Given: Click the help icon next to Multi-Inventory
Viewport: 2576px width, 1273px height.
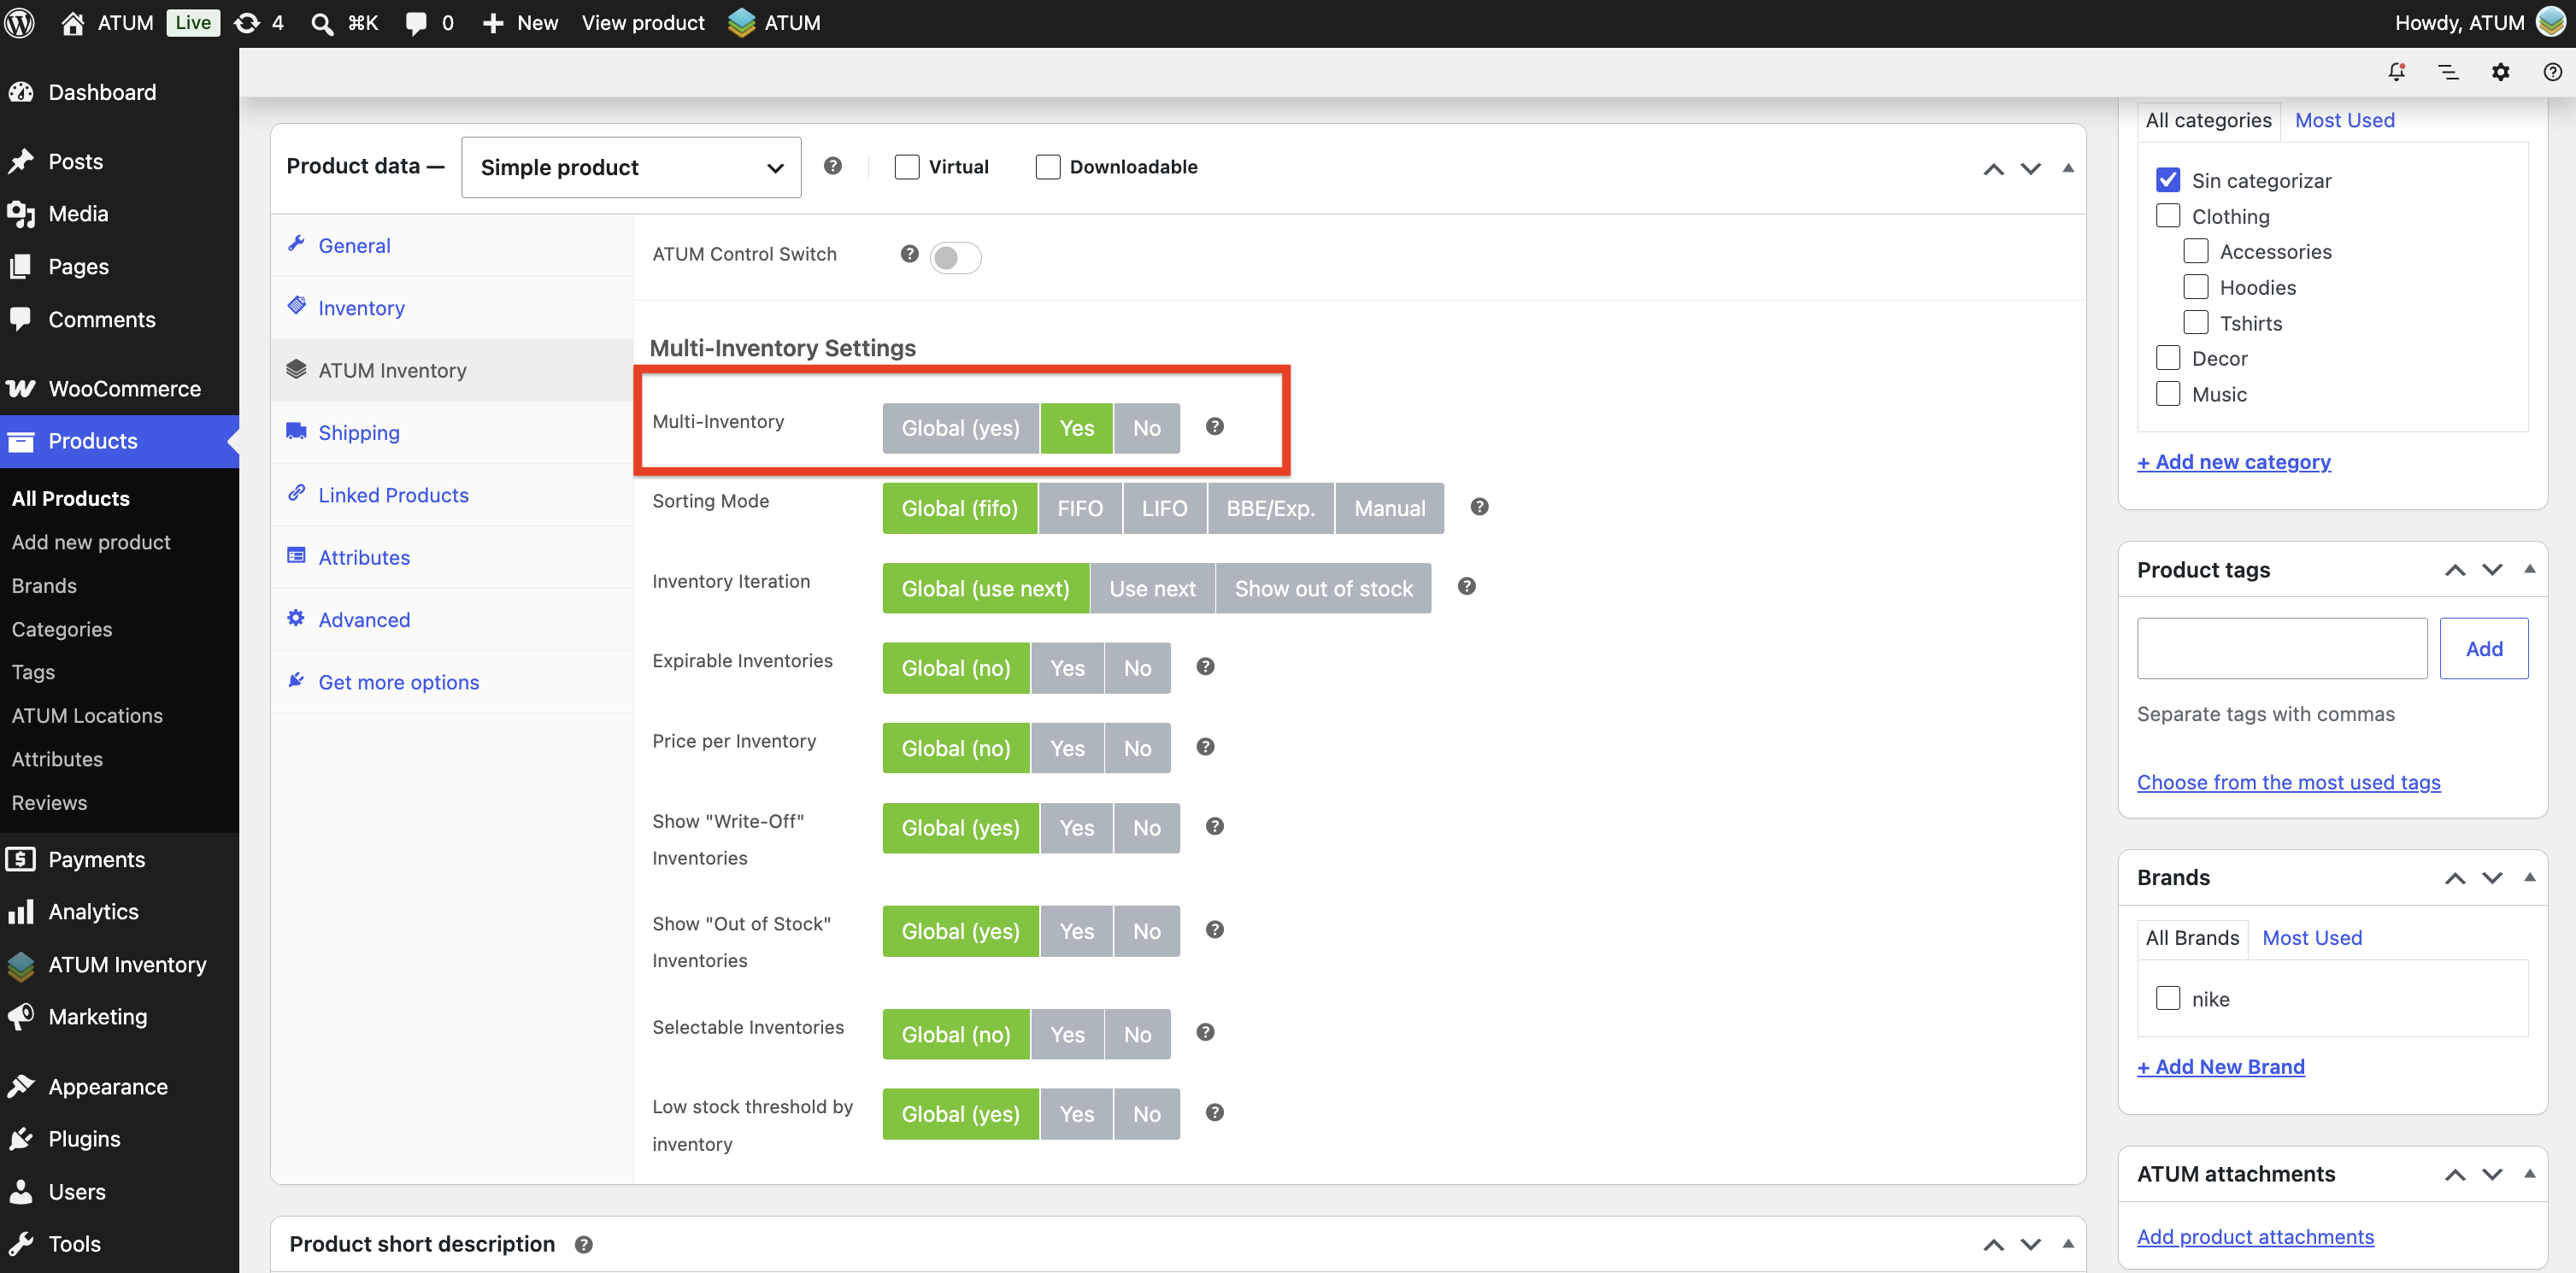Looking at the screenshot, I should [1214, 427].
